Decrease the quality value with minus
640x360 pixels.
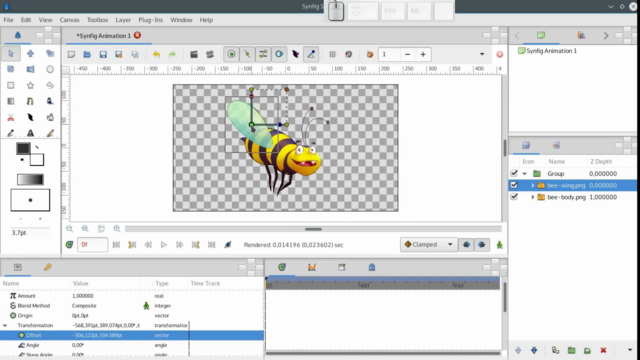[x=407, y=54]
